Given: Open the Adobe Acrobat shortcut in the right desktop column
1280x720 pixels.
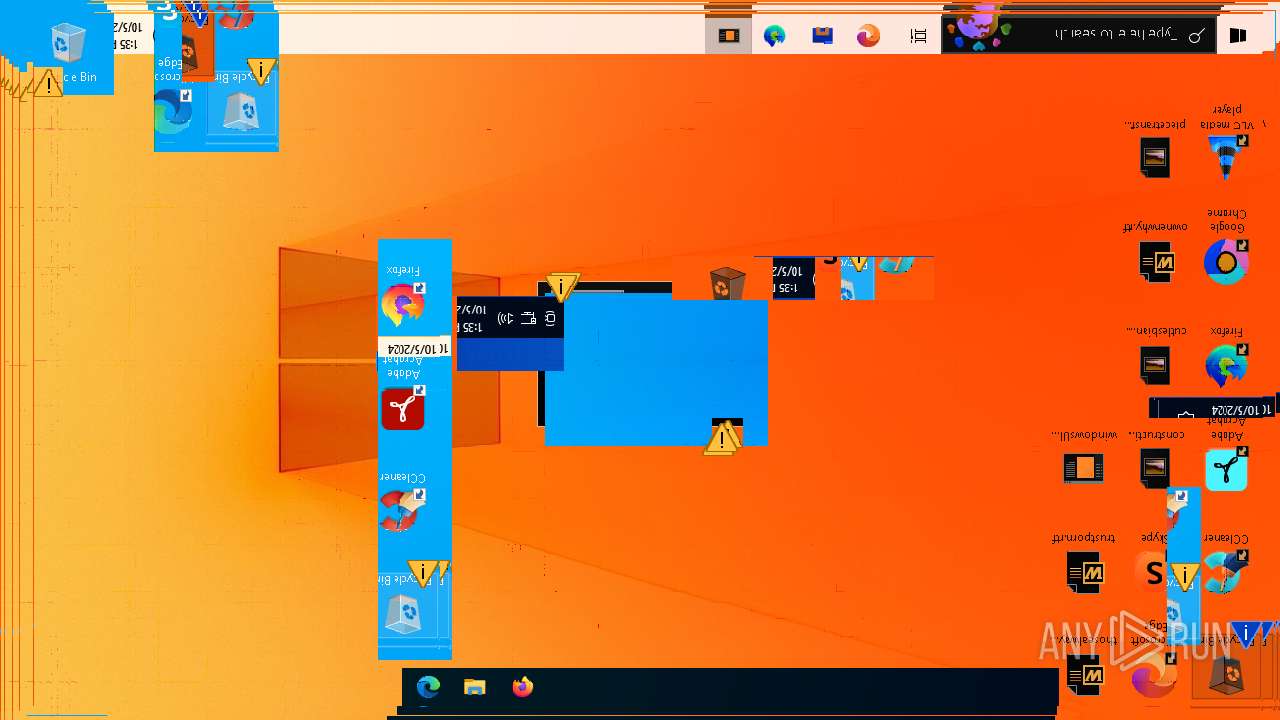Looking at the screenshot, I should click(x=1226, y=469).
